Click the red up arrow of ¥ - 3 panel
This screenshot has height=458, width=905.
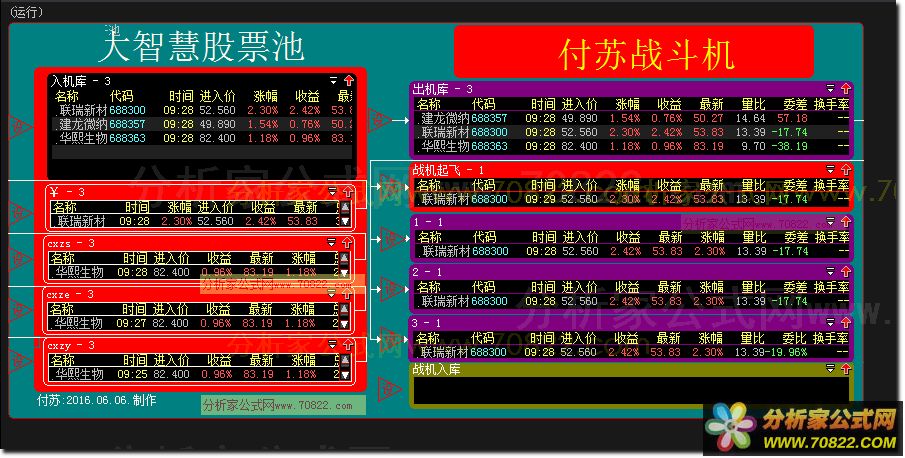coord(348,192)
